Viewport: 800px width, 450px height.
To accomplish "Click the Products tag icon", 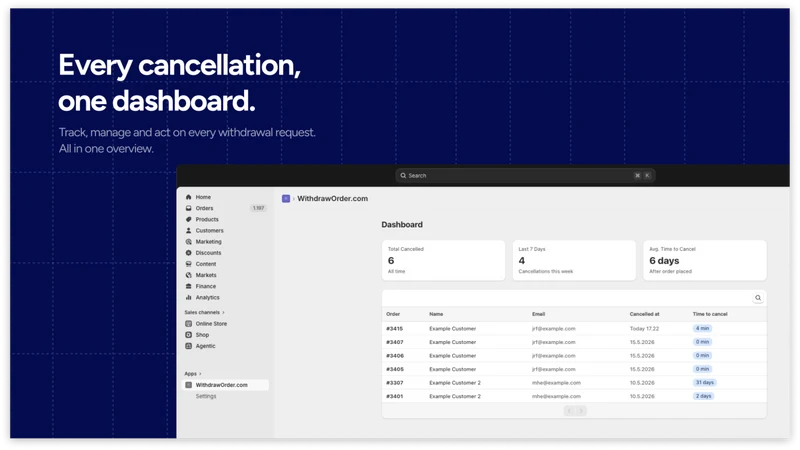I will [x=188, y=219].
